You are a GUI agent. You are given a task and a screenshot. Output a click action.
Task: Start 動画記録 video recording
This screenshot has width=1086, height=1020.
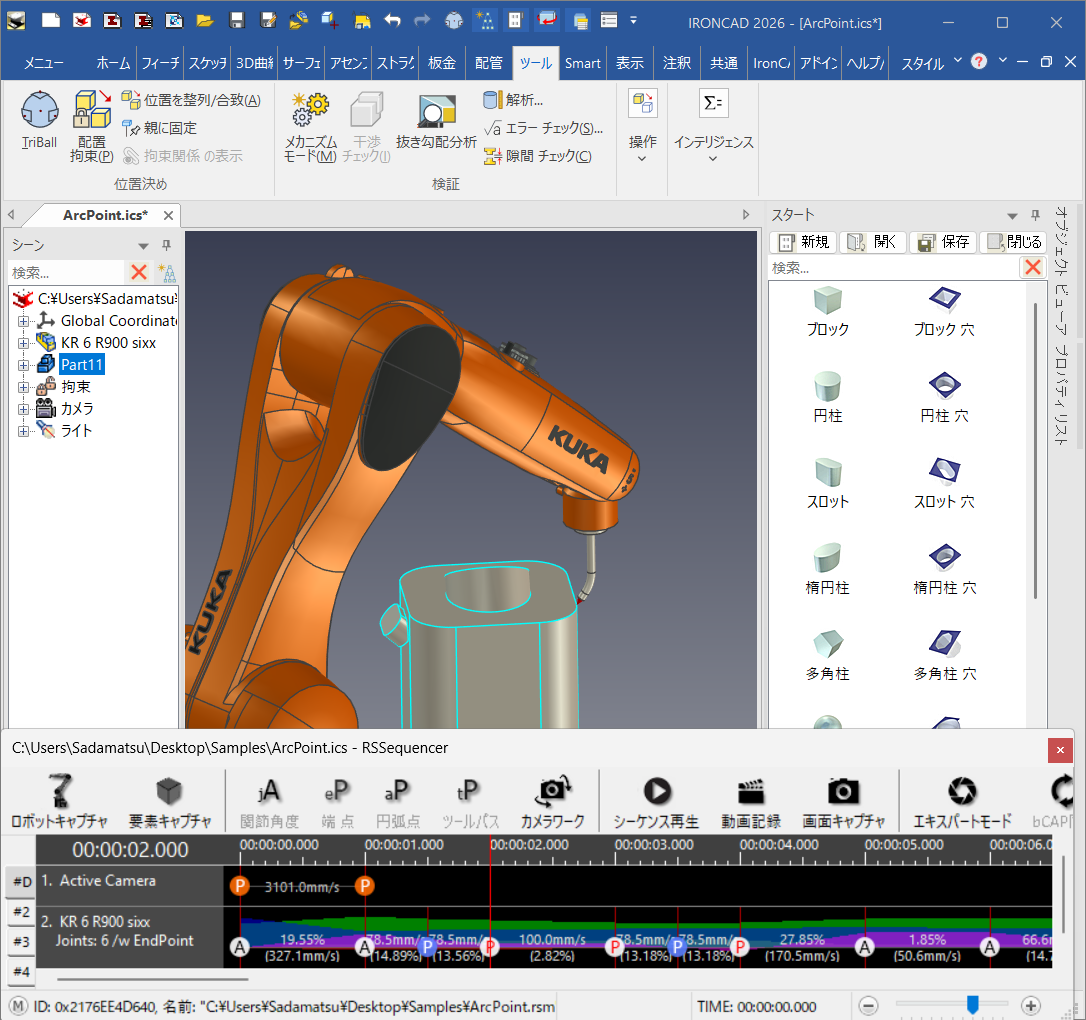pyautogui.click(x=751, y=801)
